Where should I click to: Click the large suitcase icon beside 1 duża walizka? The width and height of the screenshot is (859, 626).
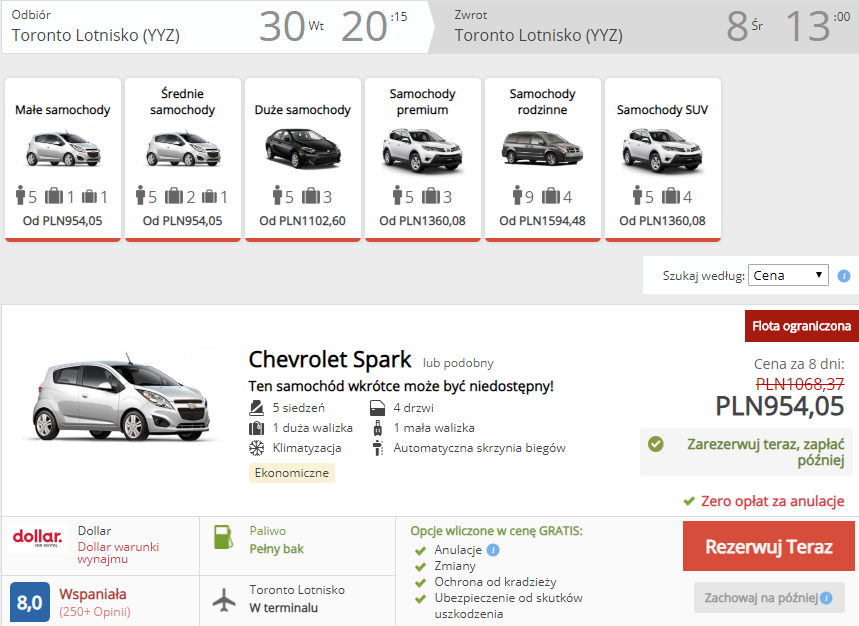coord(256,428)
